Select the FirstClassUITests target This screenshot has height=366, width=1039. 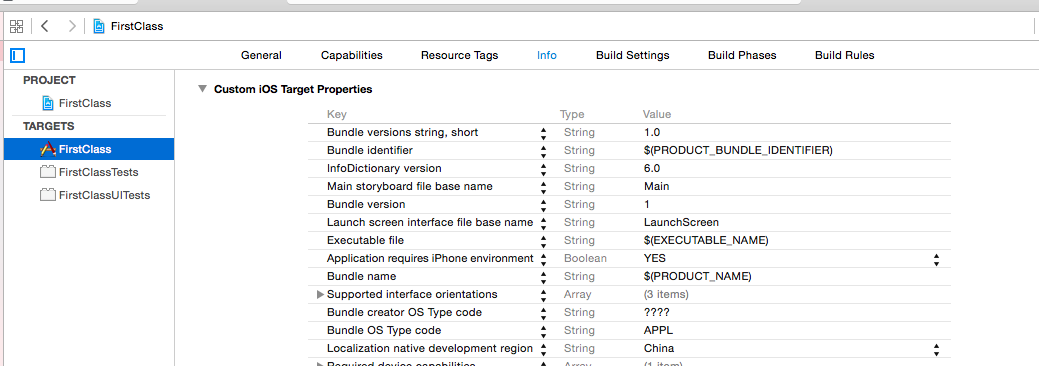coord(95,195)
